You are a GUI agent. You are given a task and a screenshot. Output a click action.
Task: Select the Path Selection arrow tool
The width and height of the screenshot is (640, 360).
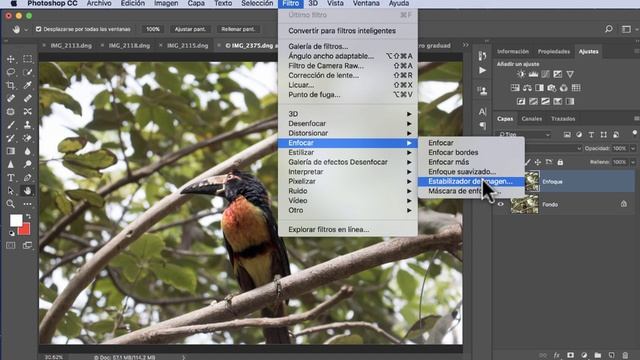pos(11,191)
